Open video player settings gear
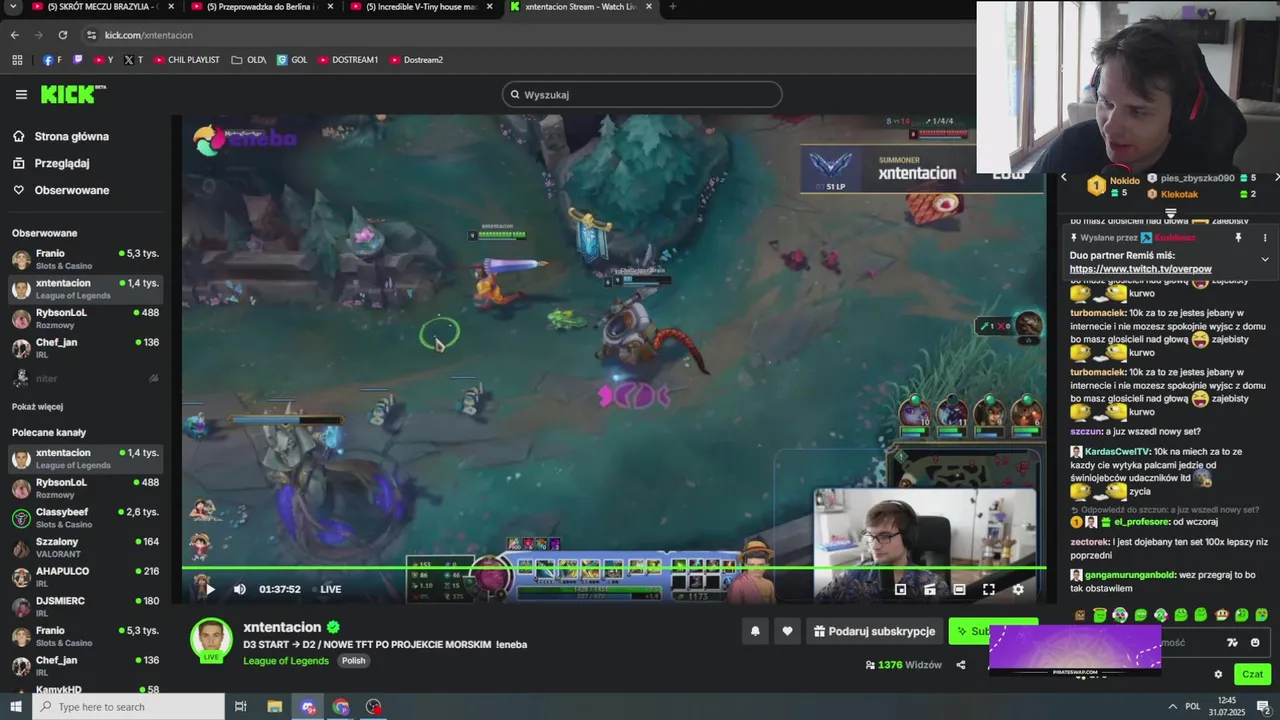1280x720 pixels. point(1018,589)
